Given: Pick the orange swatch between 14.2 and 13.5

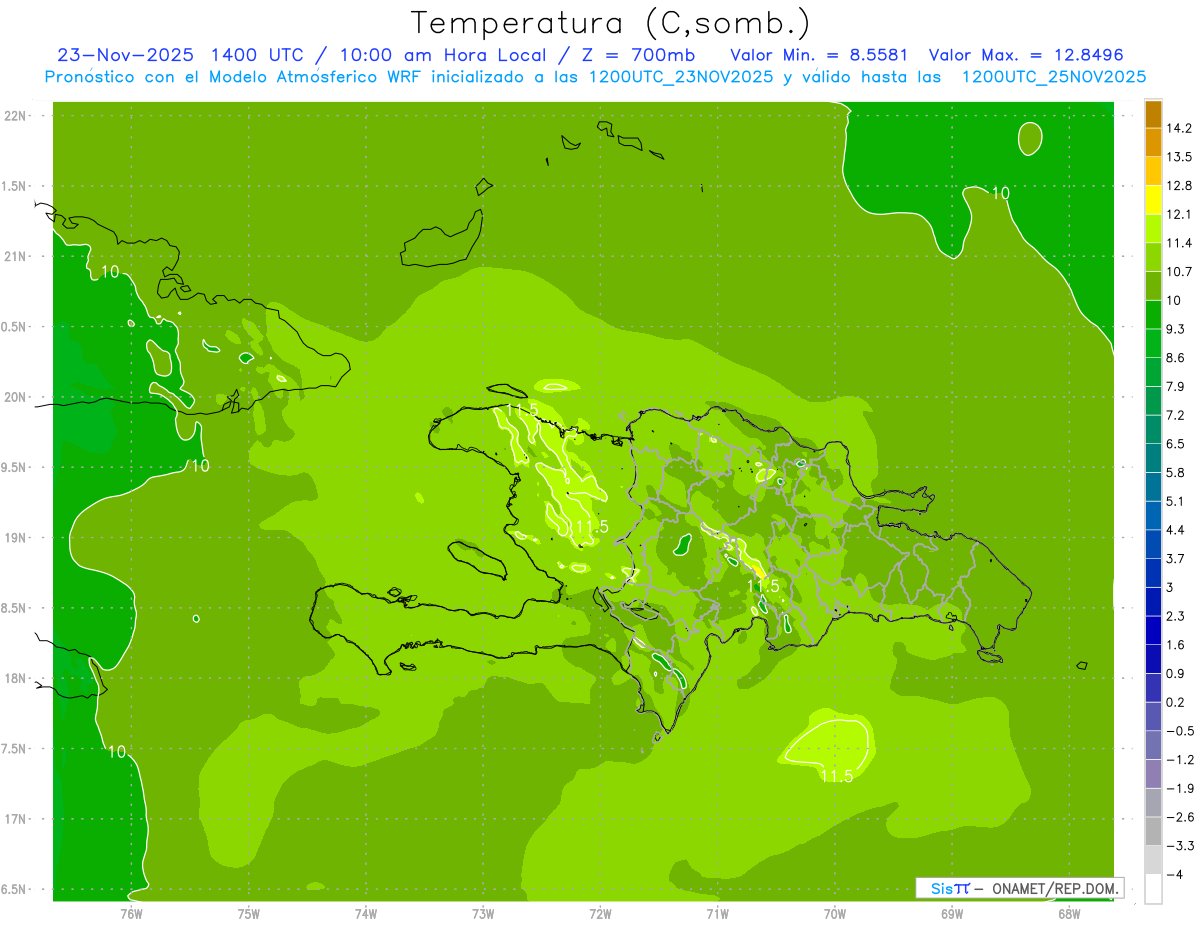Looking at the screenshot, I should coord(1153,142).
